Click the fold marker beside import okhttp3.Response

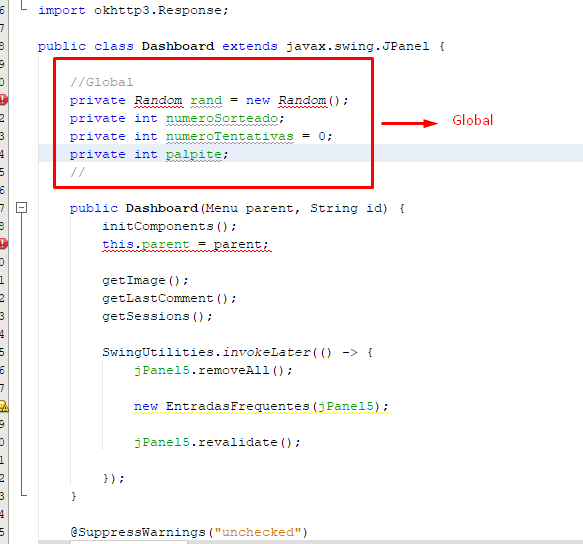click(x=23, y=8)
